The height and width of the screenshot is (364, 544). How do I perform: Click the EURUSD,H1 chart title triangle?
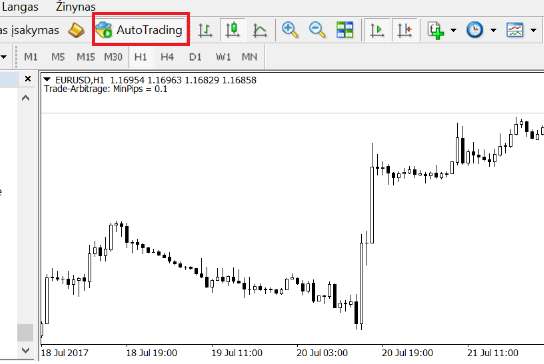(47, 80)
